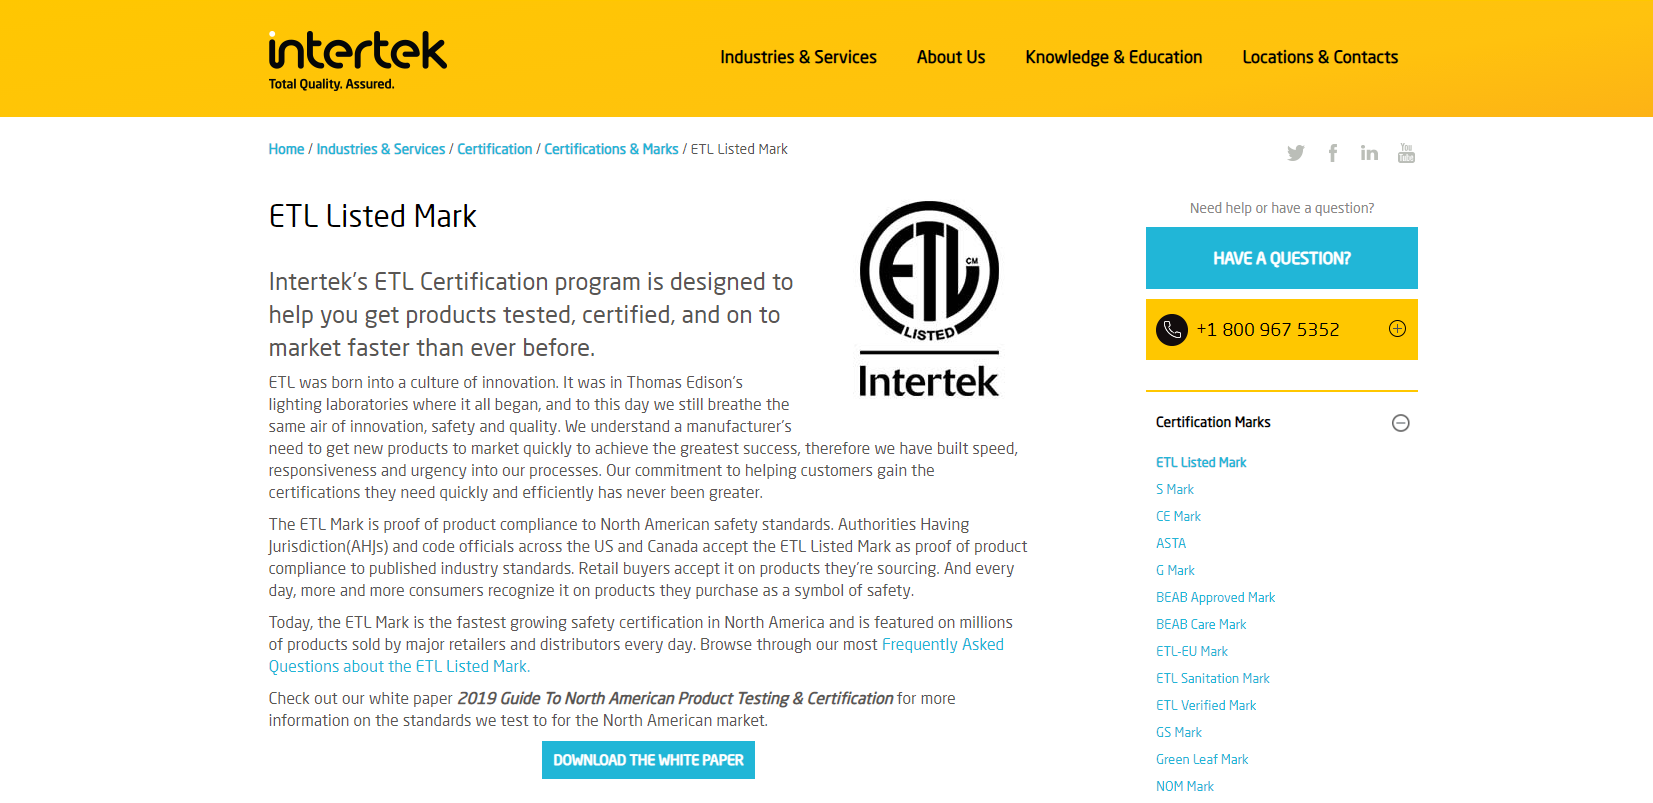The image size is (1653, 803).
Task: Open the About Us menu
Action: click(950, 58)
